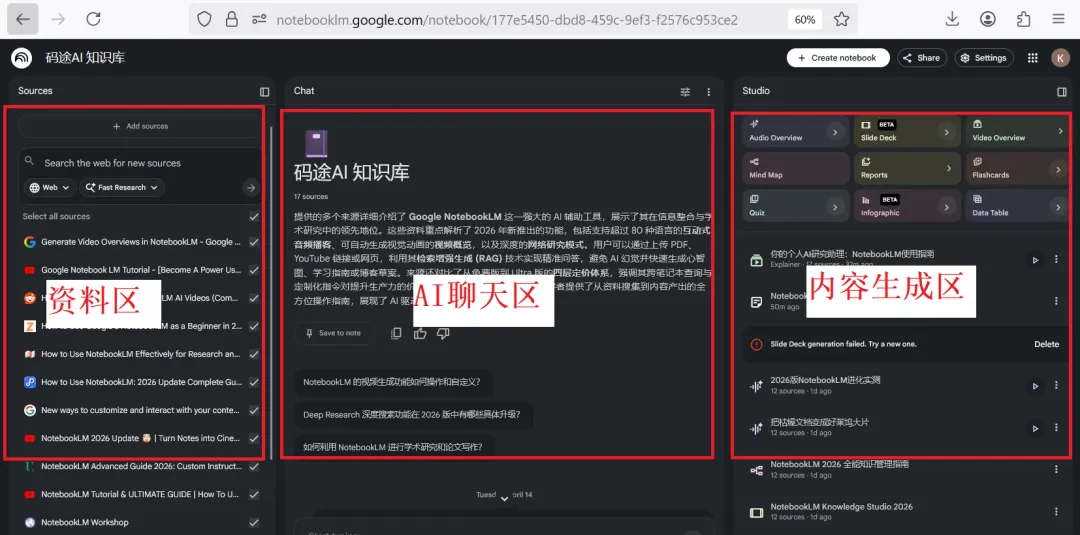Viewport: 1080px width, 535px height.
Task: Click Add sources button
Action: point(141,126)
